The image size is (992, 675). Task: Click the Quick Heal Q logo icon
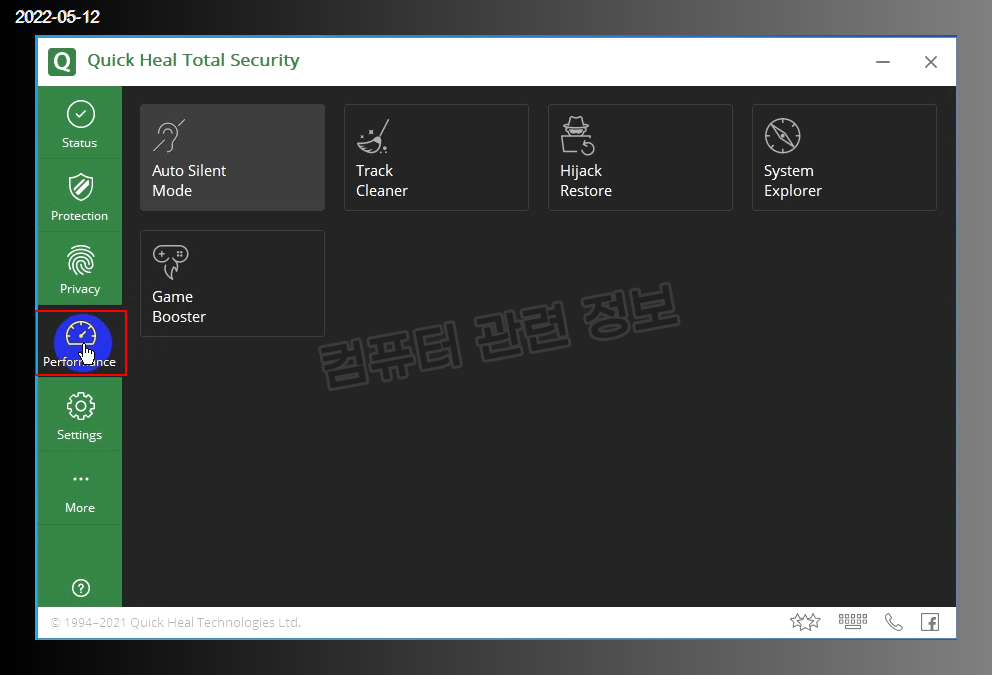62,62
